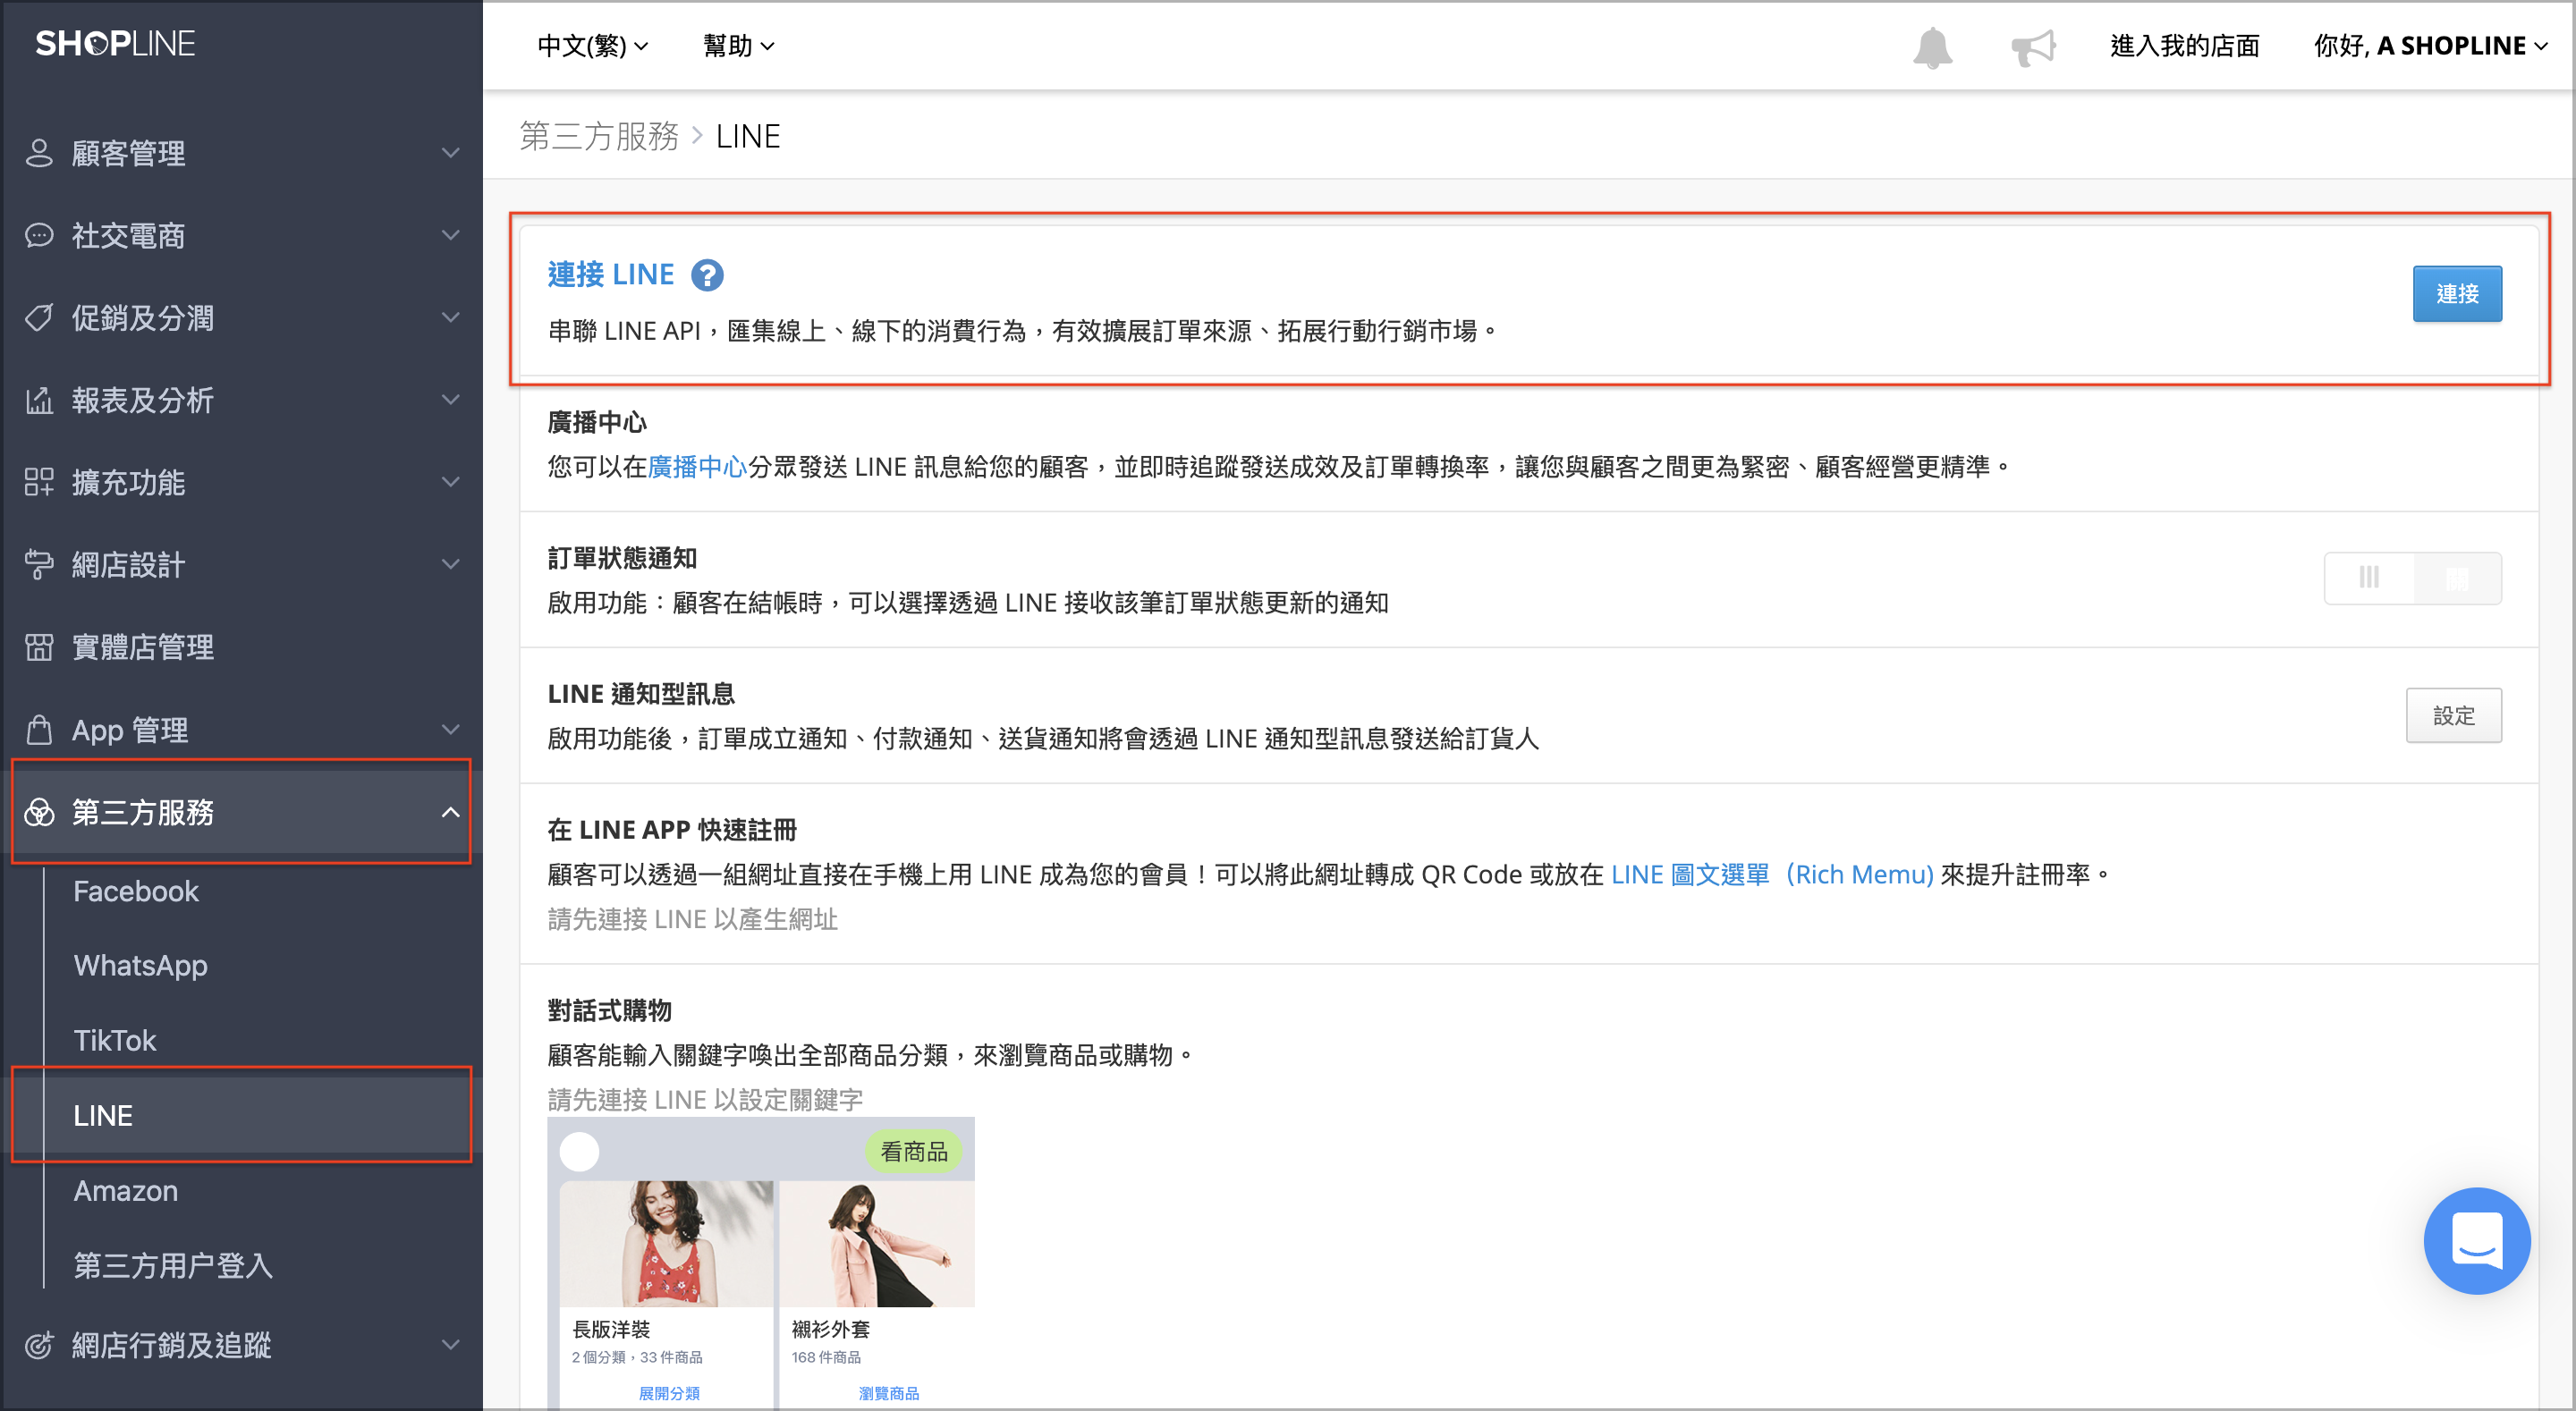Collapse the 第三方服務 menu chevron
Image resolution: width=2576 pixels, height=1411 pixels.
(451, 812)
